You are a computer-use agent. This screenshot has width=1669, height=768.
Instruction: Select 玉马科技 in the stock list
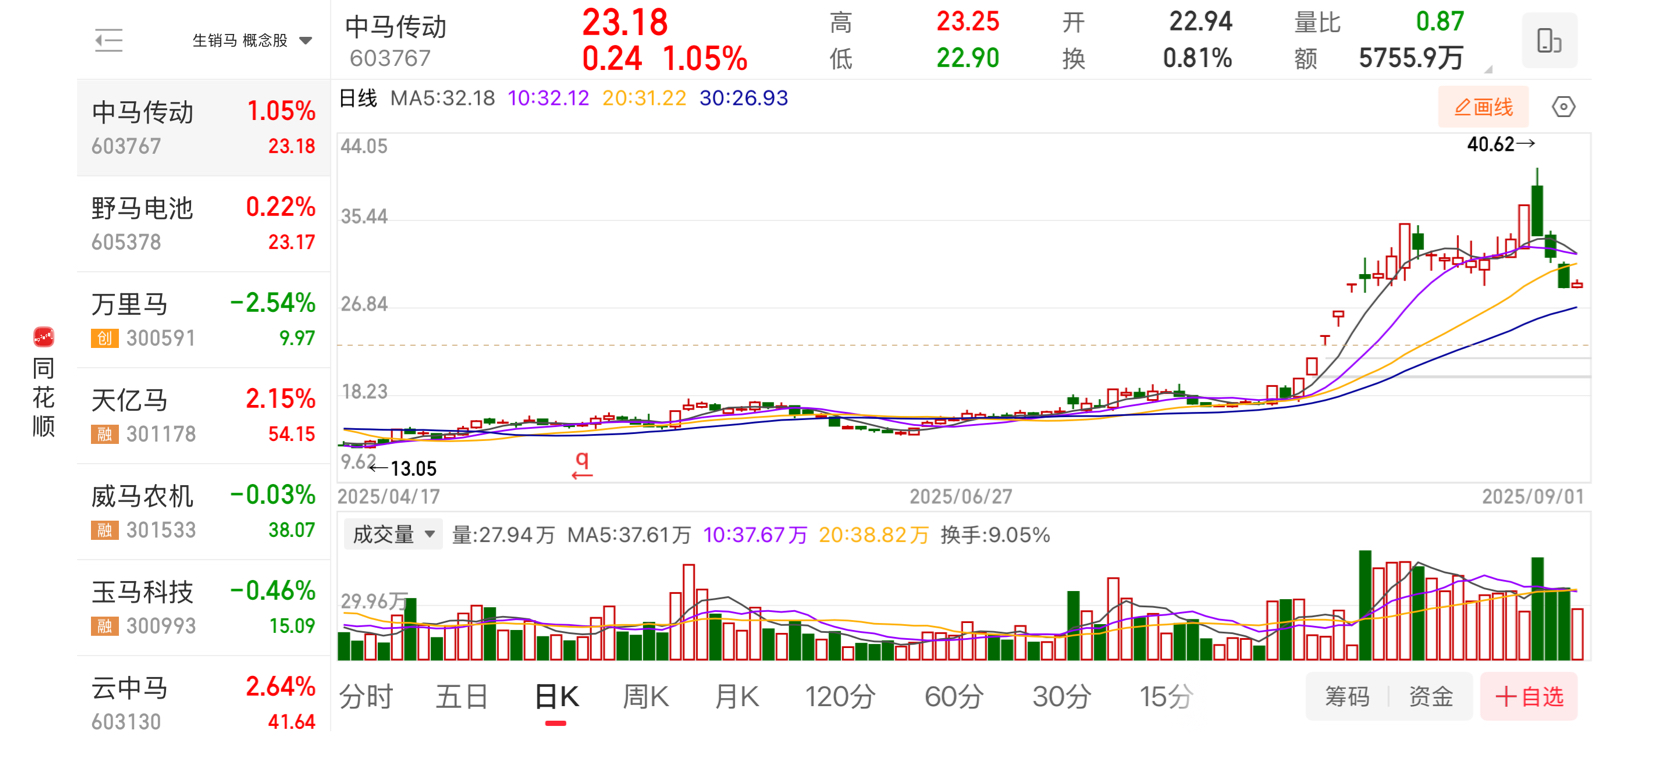click(203, 608)
